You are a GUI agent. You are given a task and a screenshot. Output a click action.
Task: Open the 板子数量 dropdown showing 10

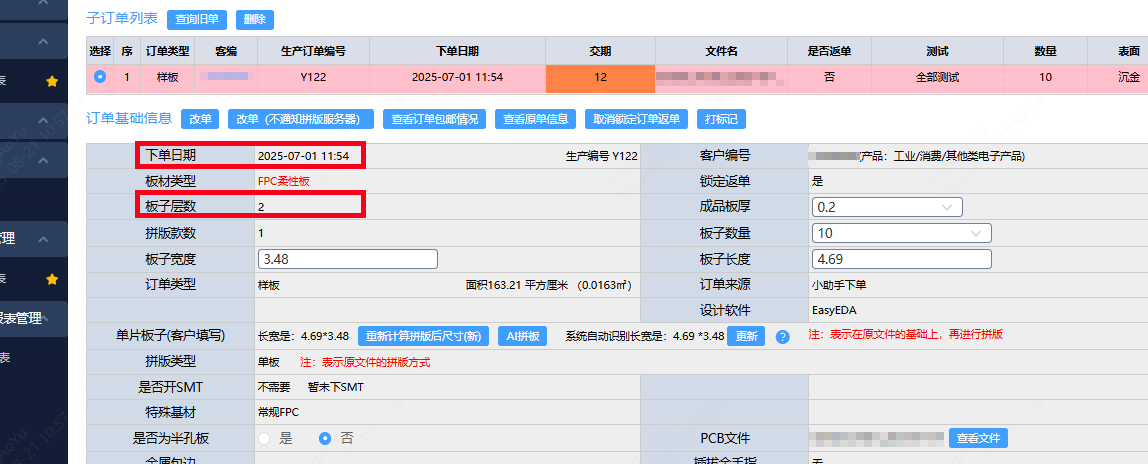click(x=901, y=233)
